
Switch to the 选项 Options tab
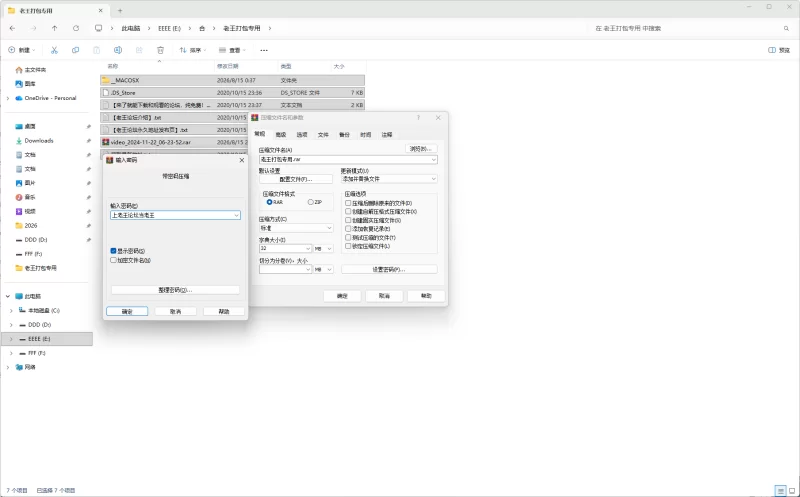pyautogui.click(x=302, y=135)
